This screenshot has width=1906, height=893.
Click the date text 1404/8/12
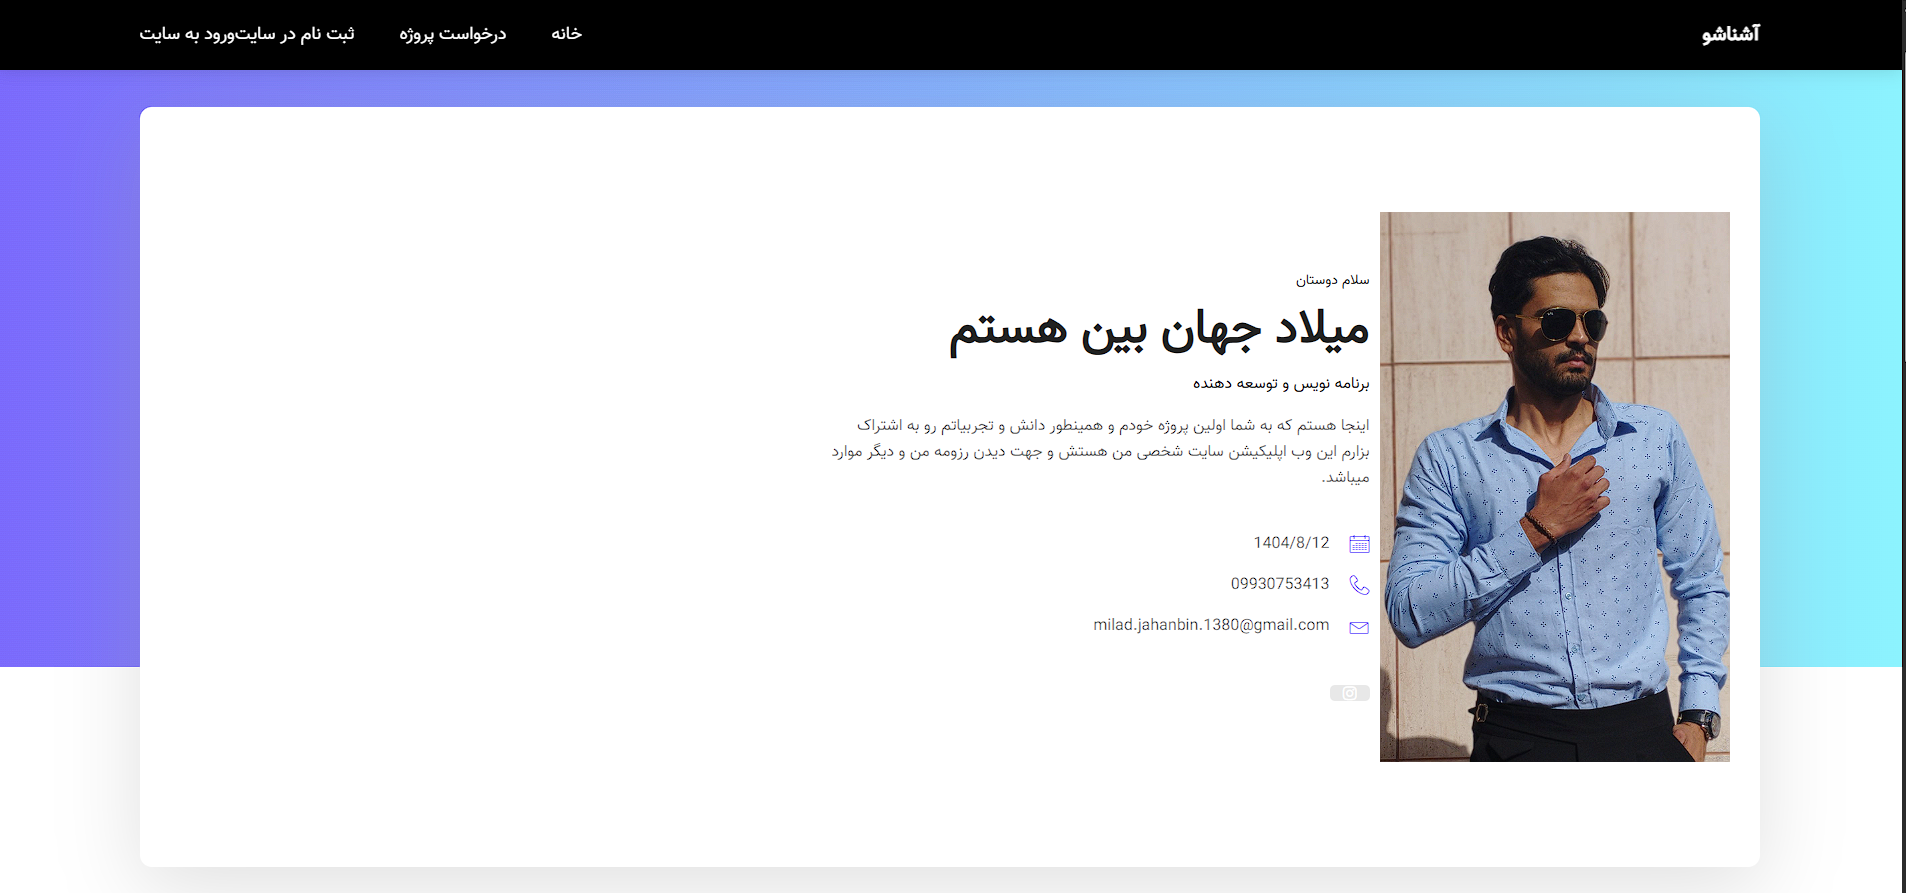[1291, 543]
